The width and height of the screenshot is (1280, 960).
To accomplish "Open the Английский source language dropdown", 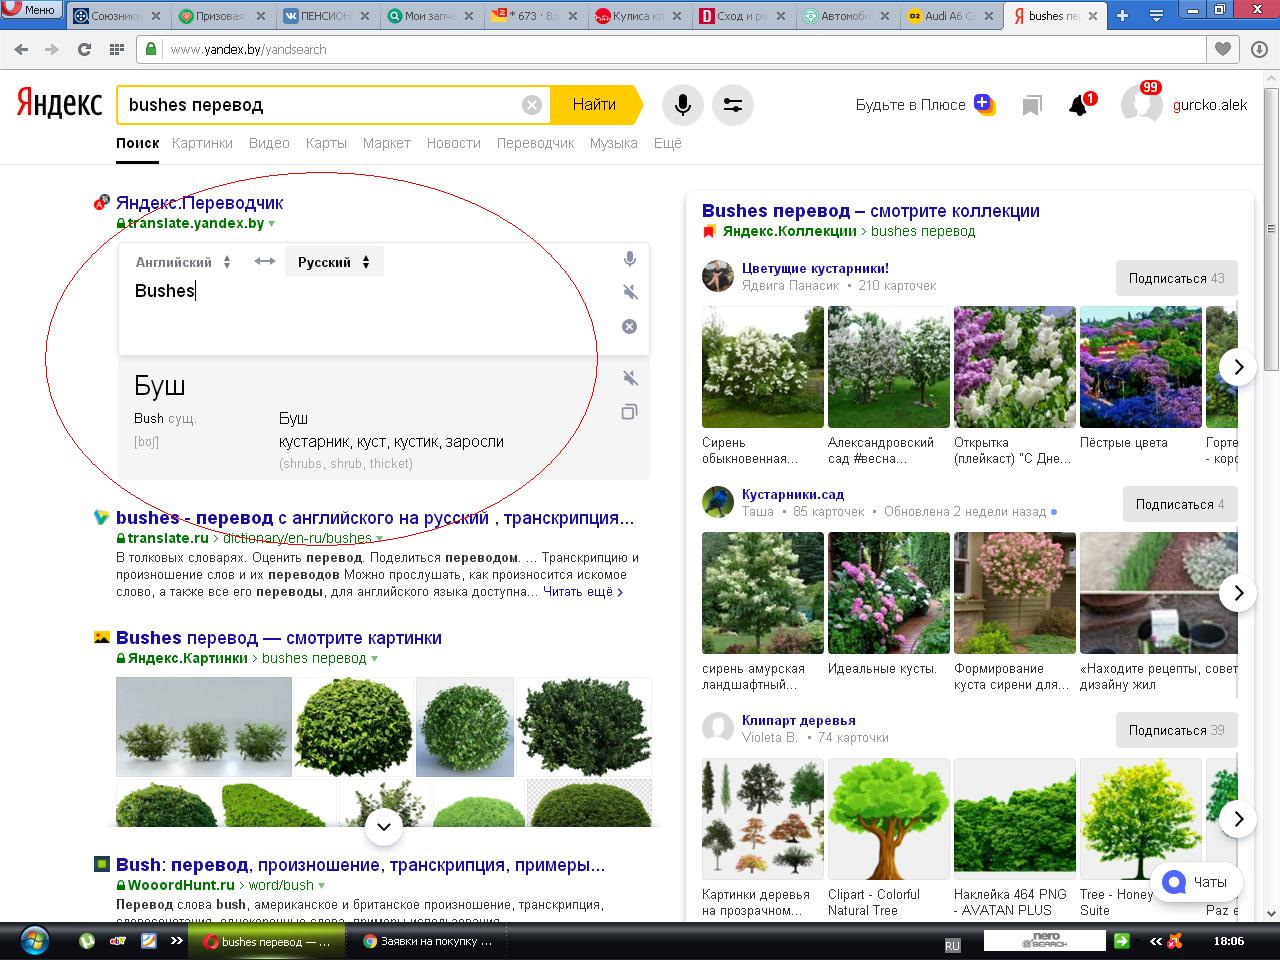I will [x=182, y=262].
